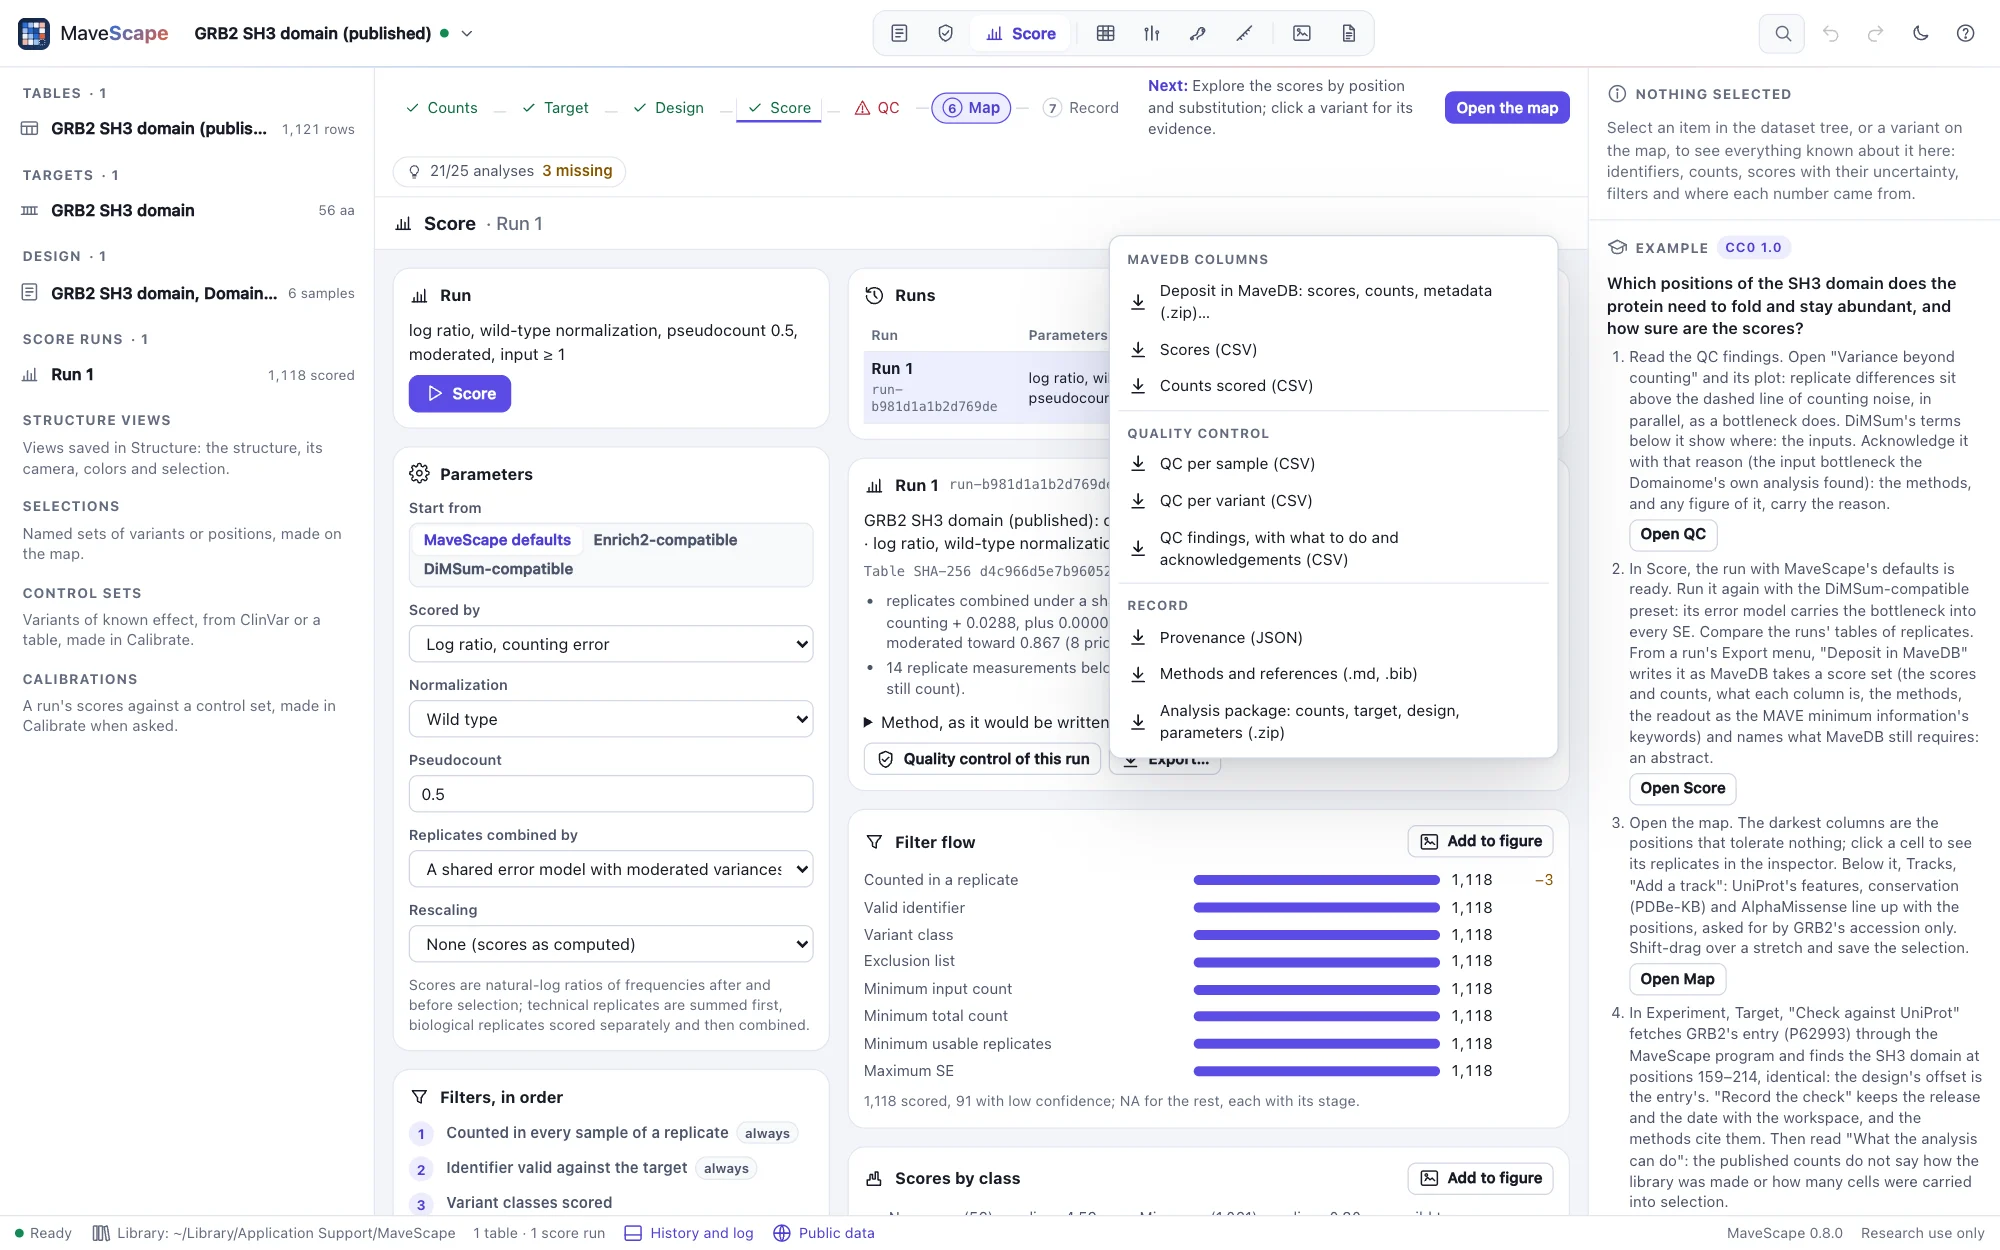Choose QC per sample (CSV)
This screenshot has width=2000, height=1250.
(1333, 464)
